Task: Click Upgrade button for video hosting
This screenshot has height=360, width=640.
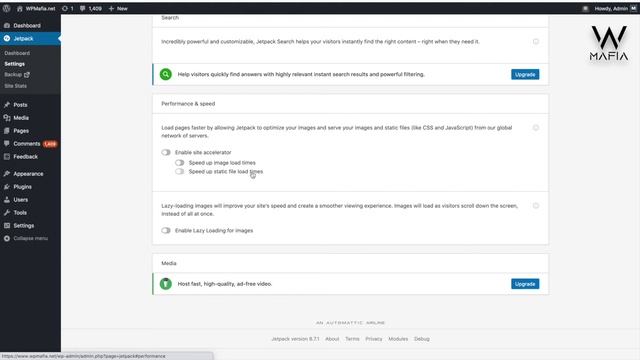Action: [525, 284]
